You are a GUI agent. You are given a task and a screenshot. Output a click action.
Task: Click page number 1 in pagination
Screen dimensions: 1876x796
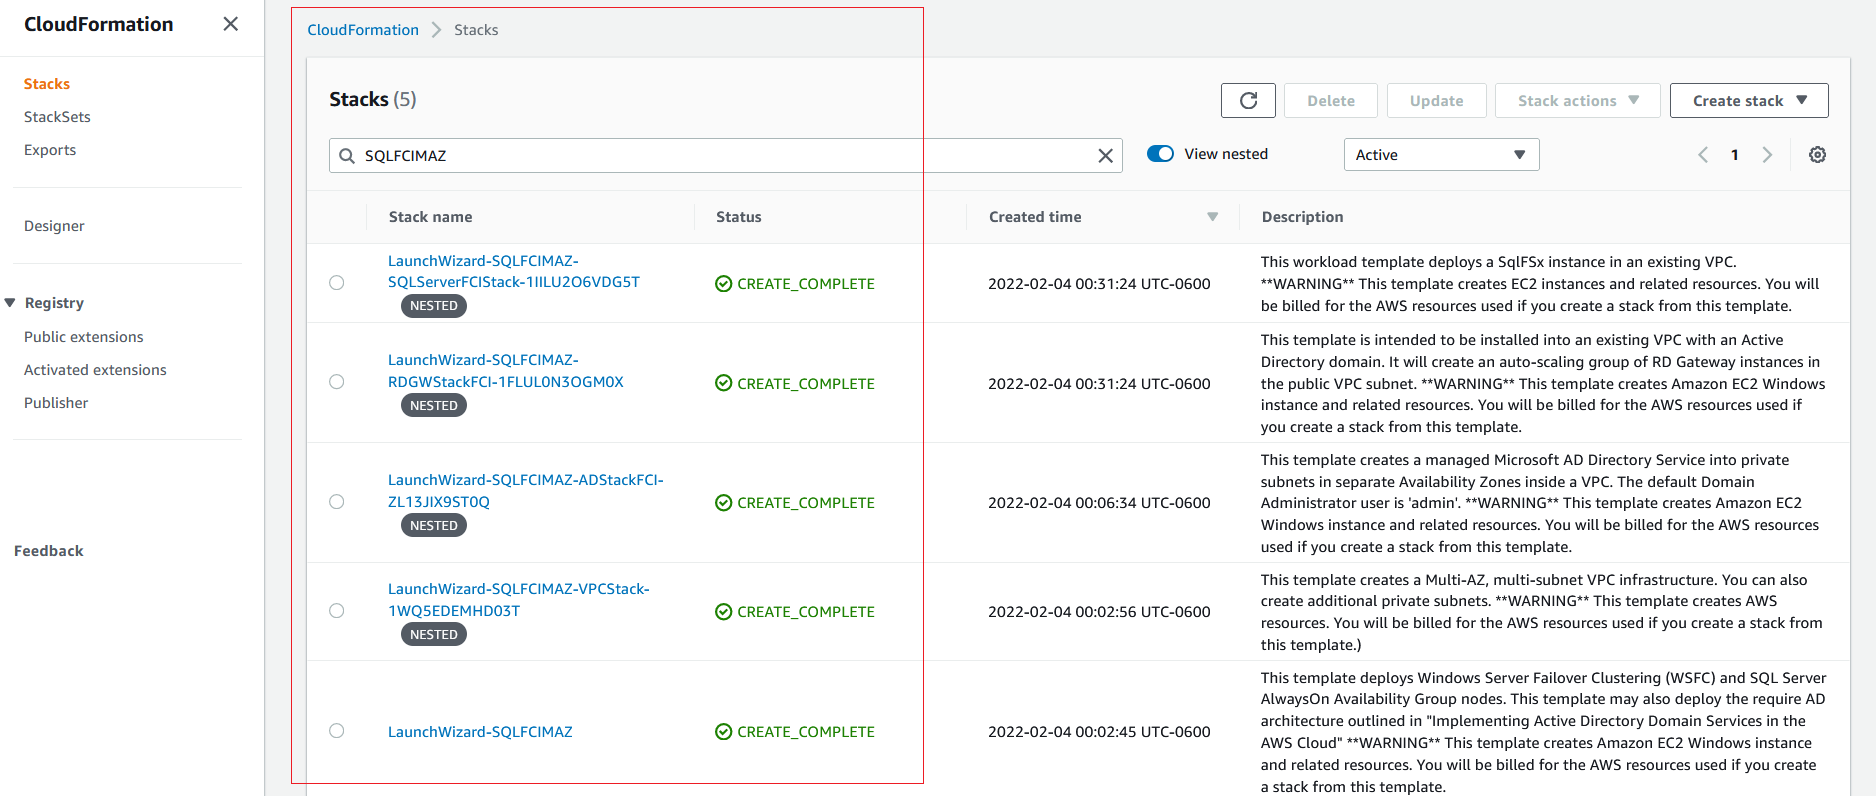(x=1735, y=155)
